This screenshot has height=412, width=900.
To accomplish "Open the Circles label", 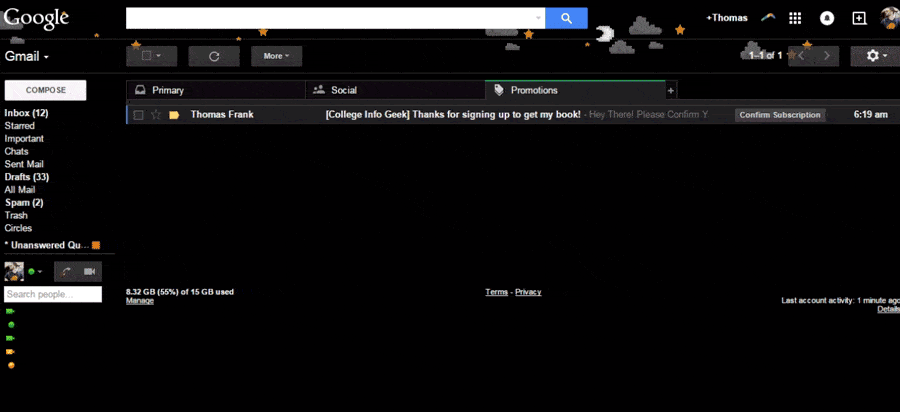I will tap(18, 228).
